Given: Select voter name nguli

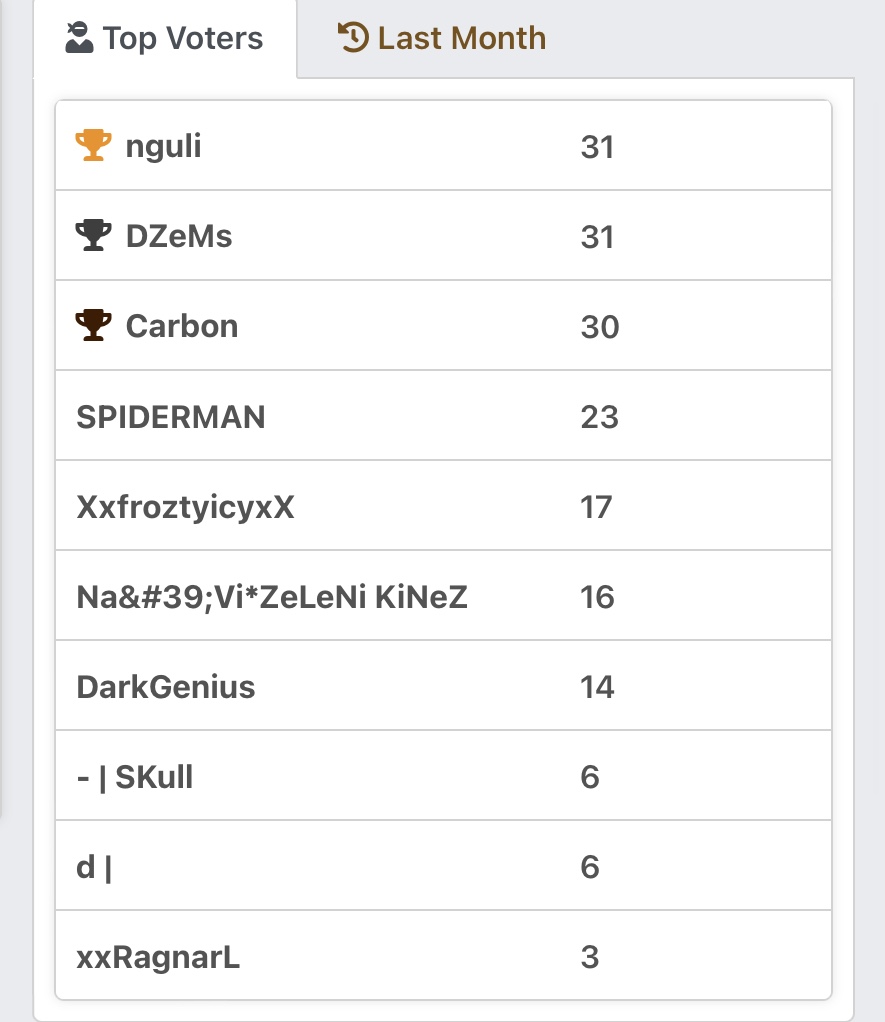Looking at the screenshot, I should [x=163, y=147].
